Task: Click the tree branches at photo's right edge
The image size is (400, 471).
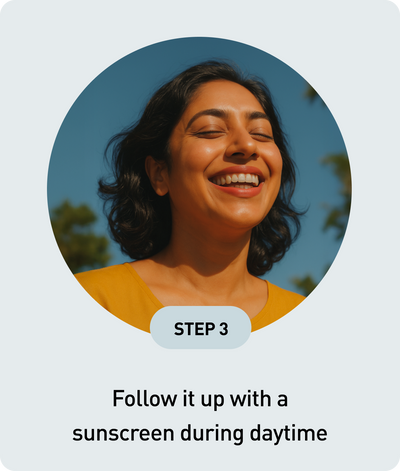Action: tap(335, 193)
